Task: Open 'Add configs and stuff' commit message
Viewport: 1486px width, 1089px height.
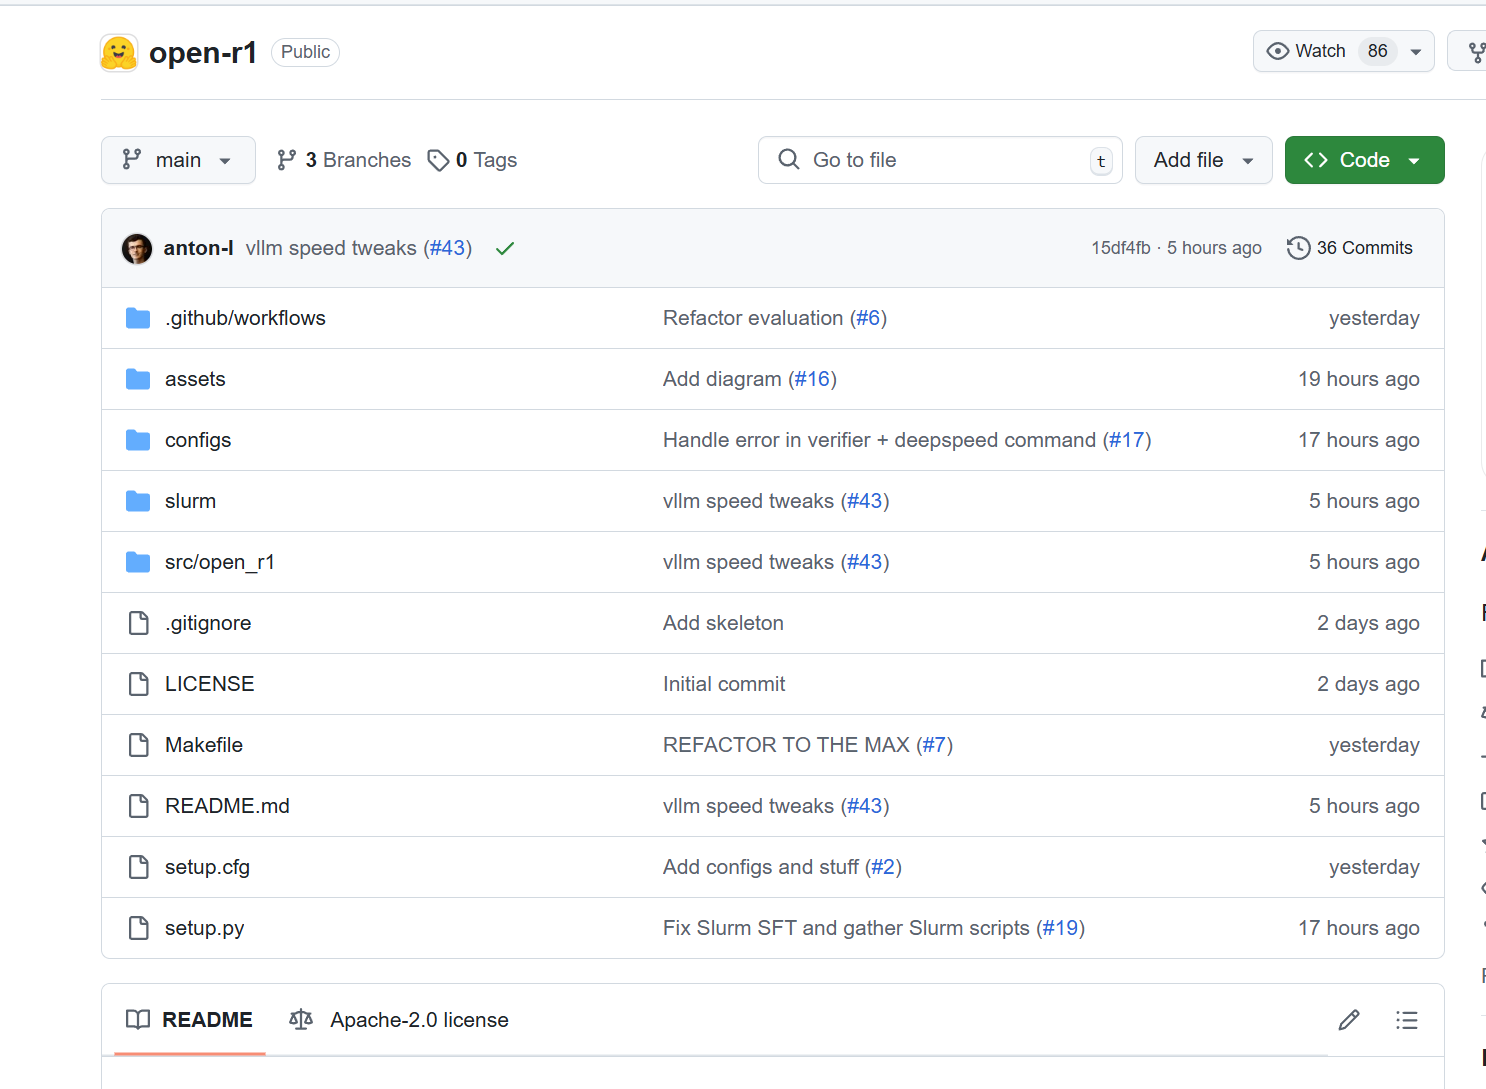Action: point(761,867)
